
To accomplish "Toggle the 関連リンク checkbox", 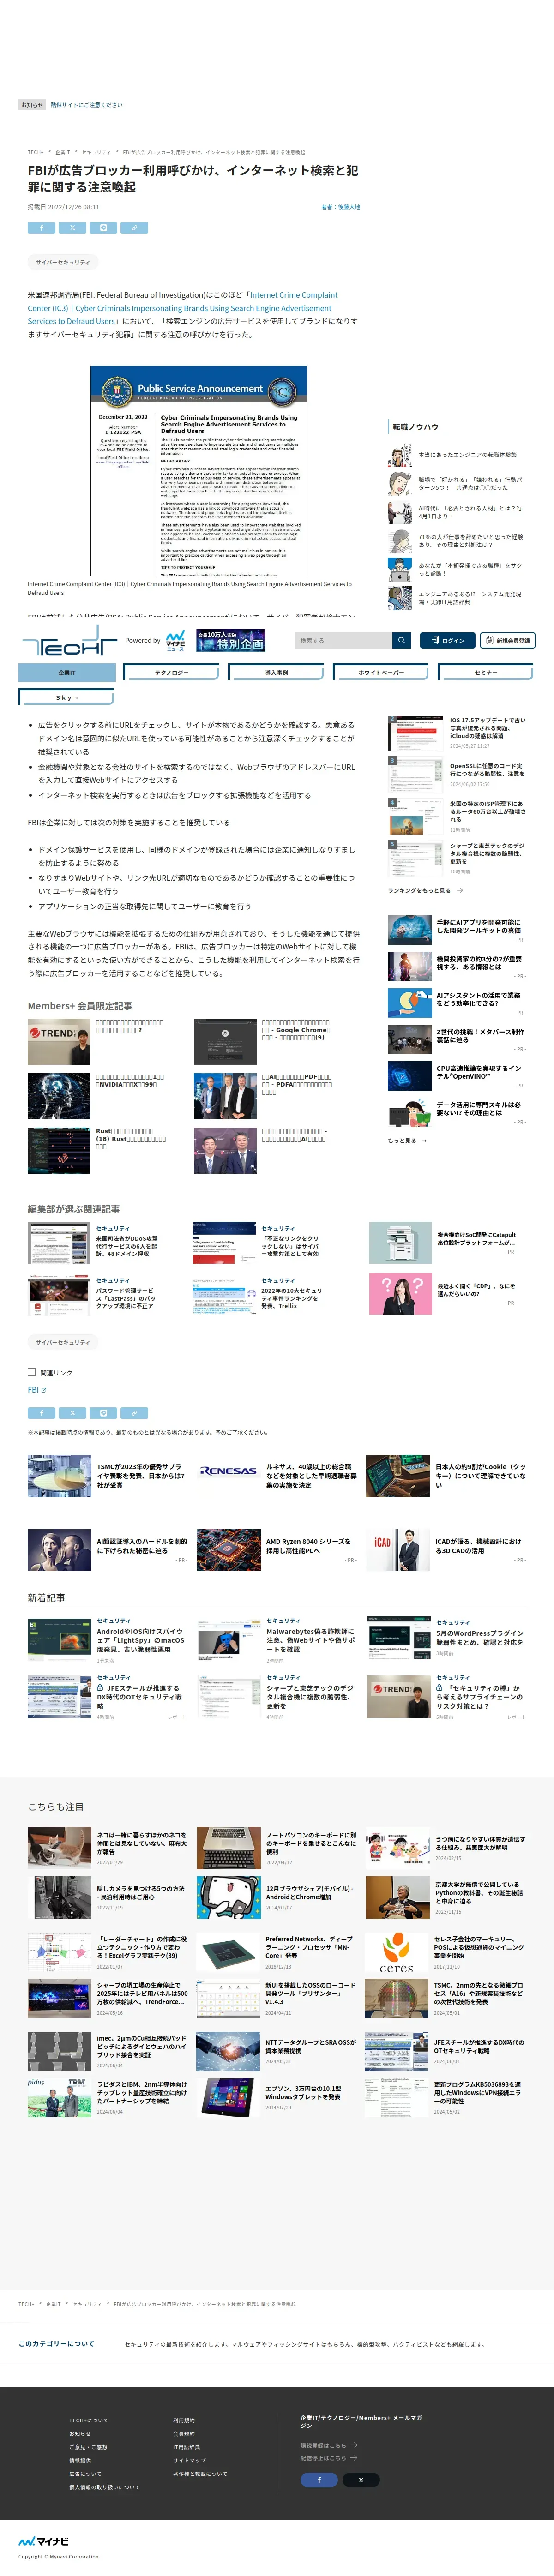I will click(x=32, y=1372).
